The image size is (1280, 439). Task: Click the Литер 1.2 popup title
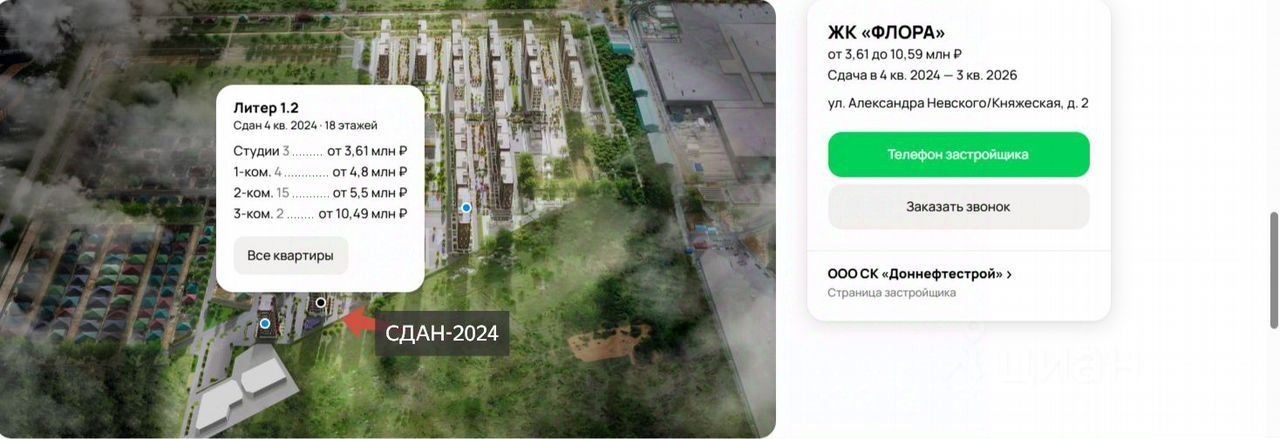tap(266, 107)
